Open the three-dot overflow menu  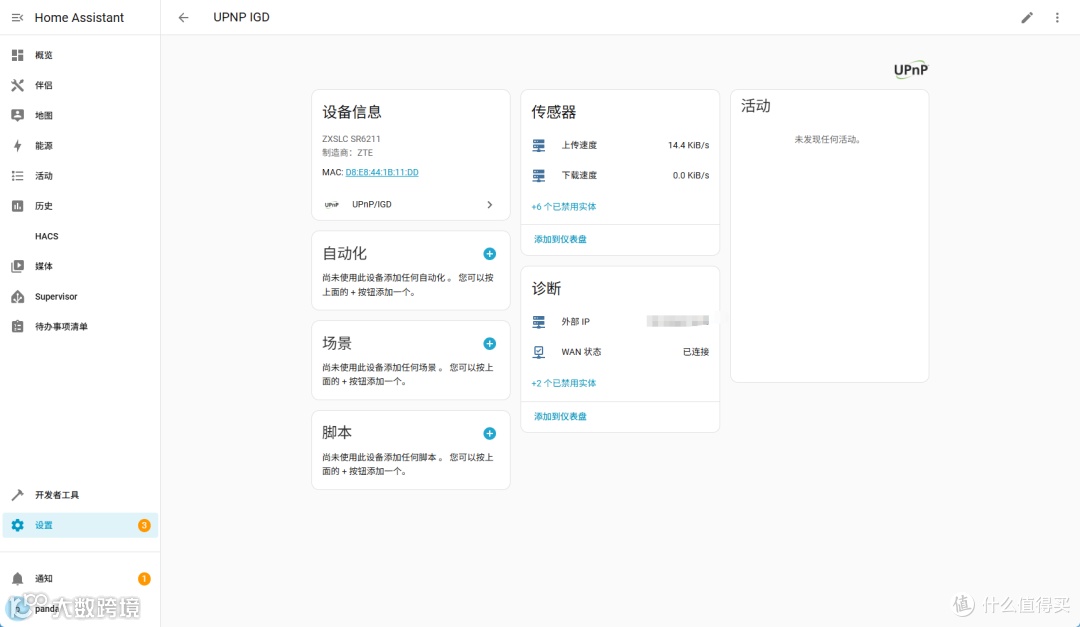click(1057, 17)
